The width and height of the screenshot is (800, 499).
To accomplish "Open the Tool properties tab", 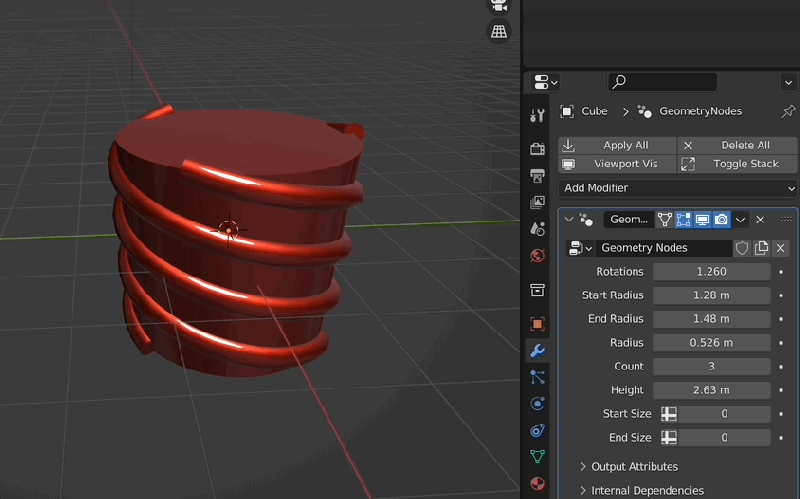I will pyautogui.click(x=537, y=115).
